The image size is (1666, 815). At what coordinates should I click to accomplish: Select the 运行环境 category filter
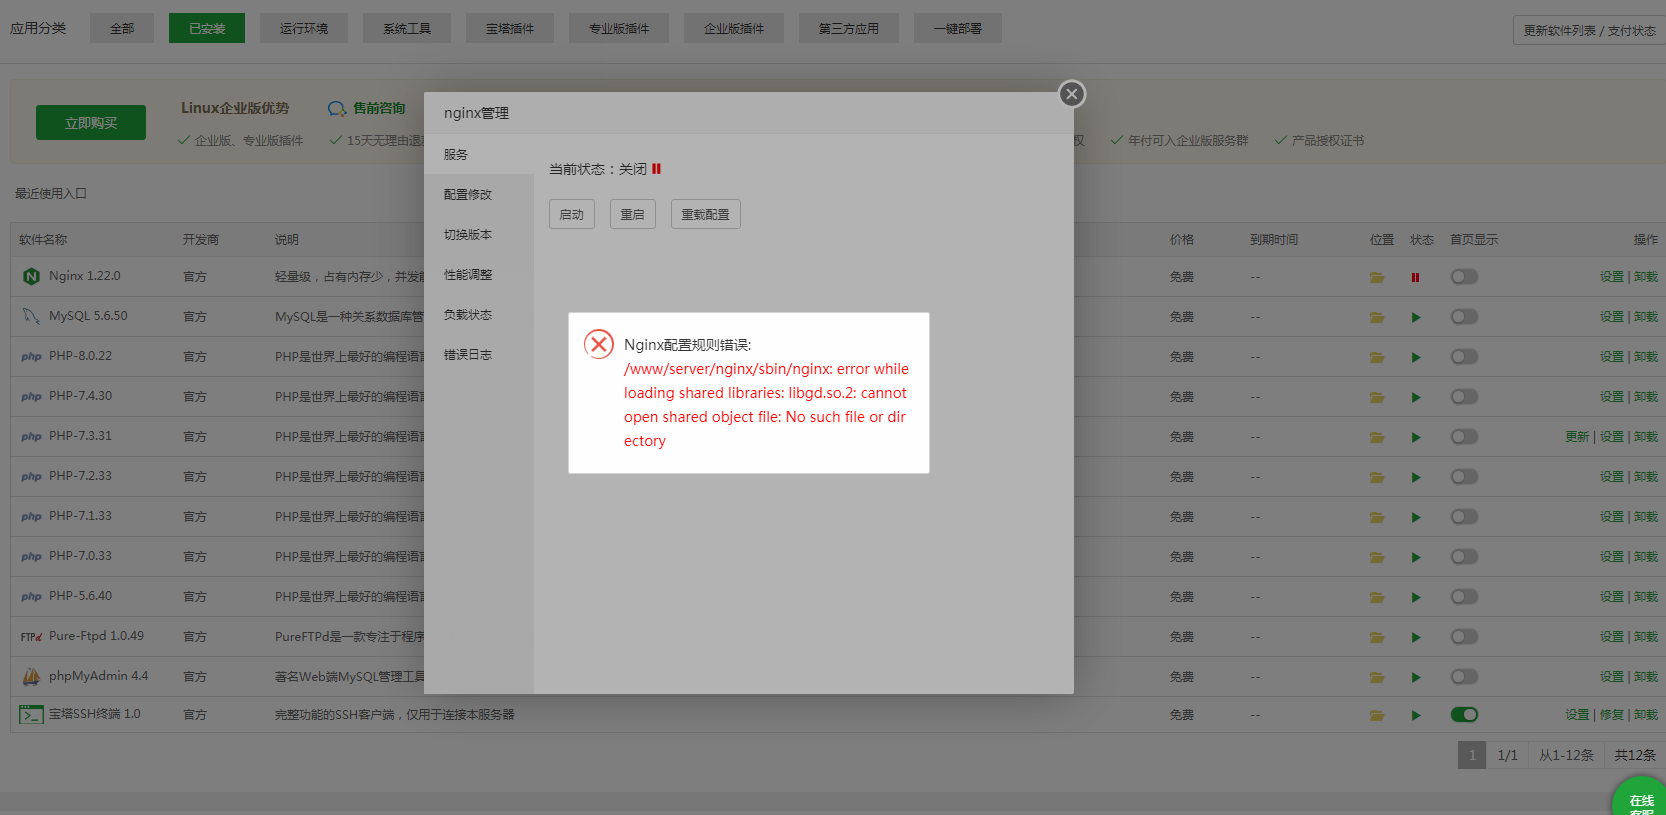pos(304,28)
